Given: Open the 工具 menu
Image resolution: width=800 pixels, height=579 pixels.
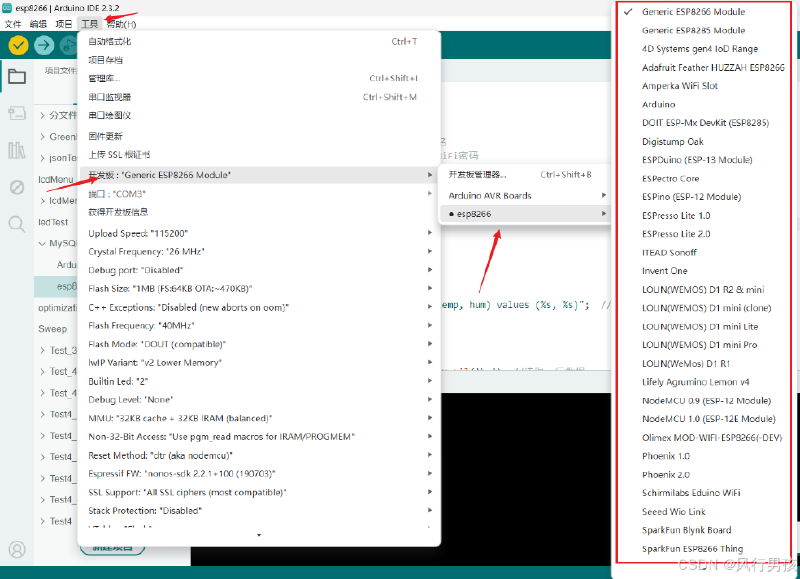Looking at the screenshot, I should pyautogui.click(x=89, y=24).
